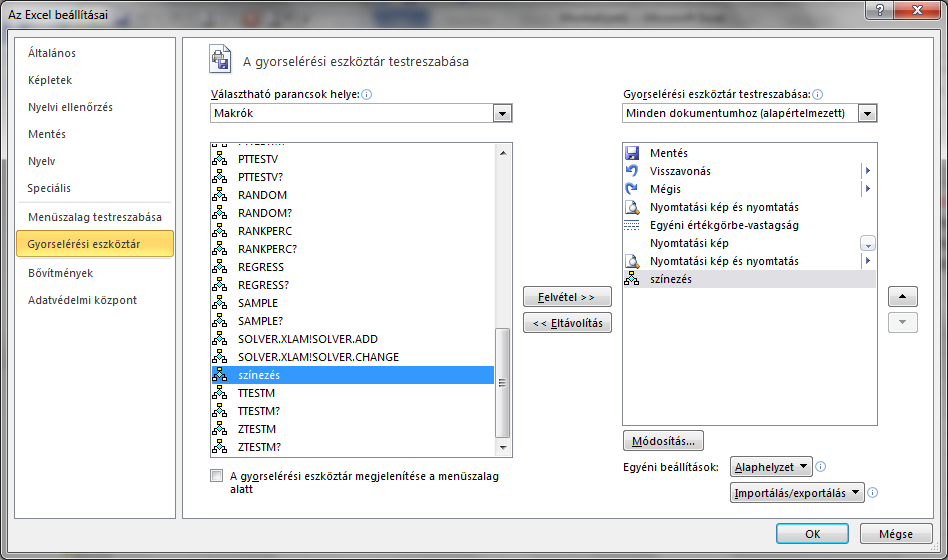Click the macro icon beside SOLVER.XLAM!SOLVER.CHANGE
This screenshot has width=948, height=560.
(219, 357)
